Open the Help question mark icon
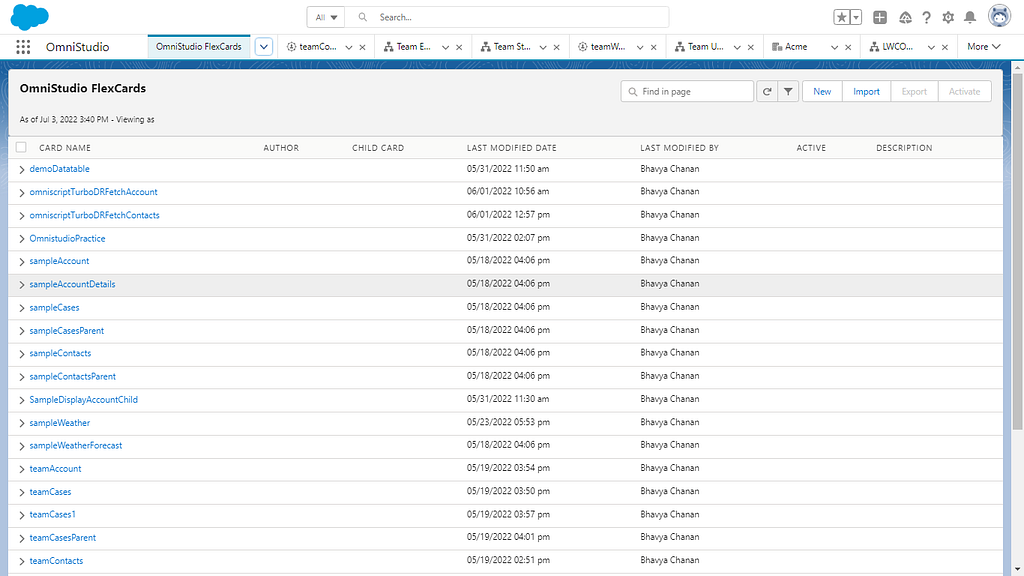Viewport: 1024px width, 576px height. (x=926, y=18)
